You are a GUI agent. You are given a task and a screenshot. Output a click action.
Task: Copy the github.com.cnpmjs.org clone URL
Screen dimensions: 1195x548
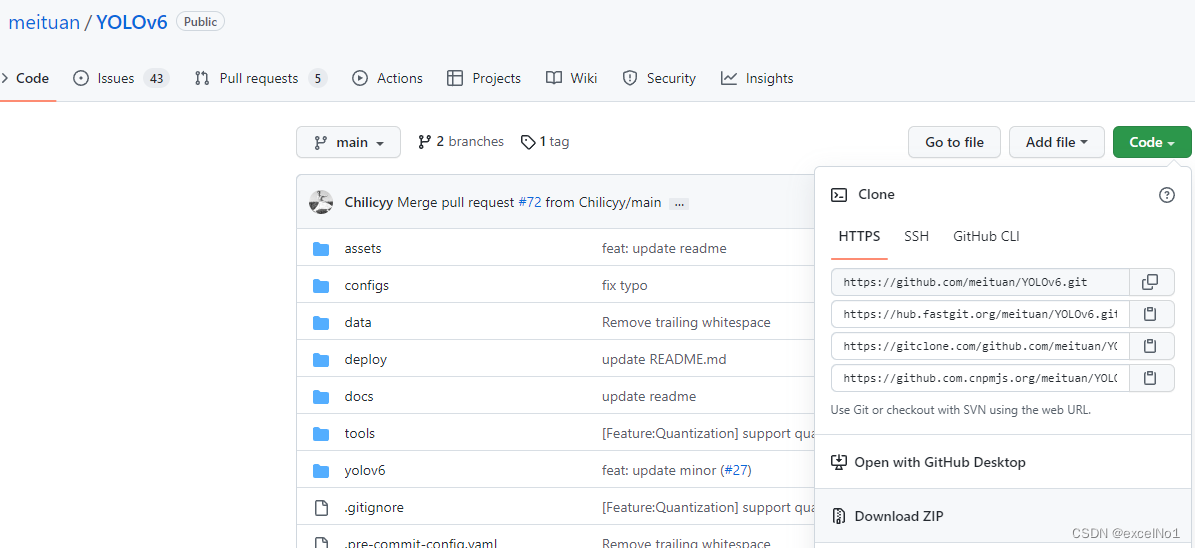point(1151,378)
